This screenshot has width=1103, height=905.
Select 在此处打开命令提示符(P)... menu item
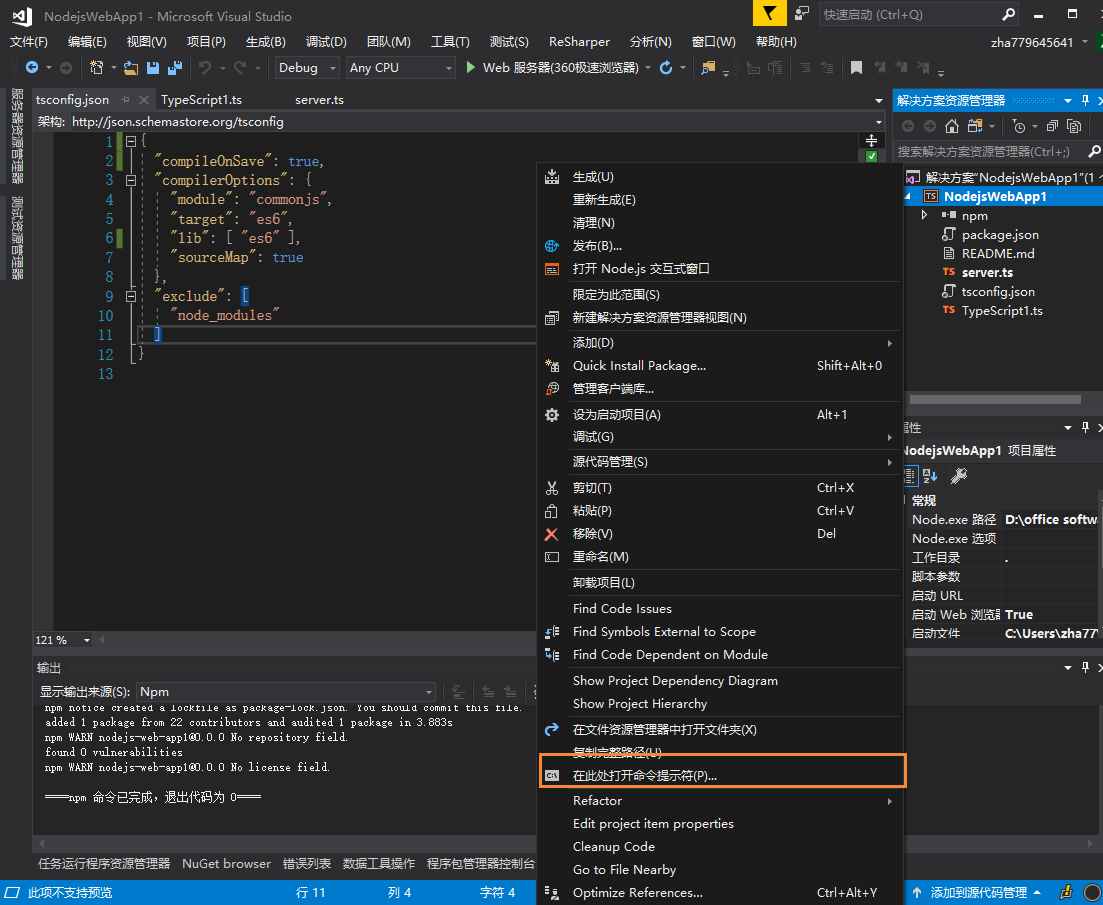pos(720,776)
